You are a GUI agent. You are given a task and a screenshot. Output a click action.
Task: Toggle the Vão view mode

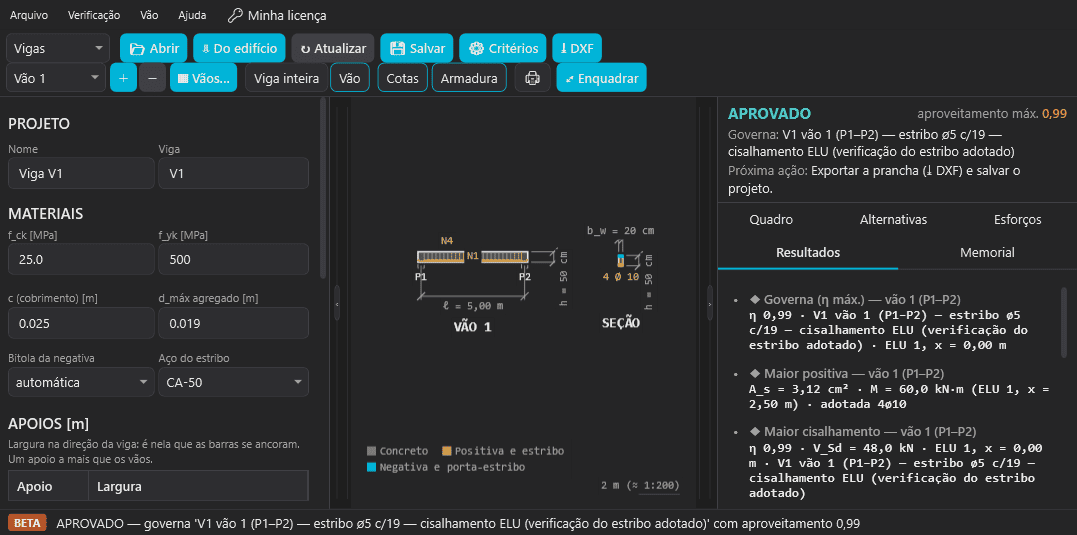pos(350,78)
